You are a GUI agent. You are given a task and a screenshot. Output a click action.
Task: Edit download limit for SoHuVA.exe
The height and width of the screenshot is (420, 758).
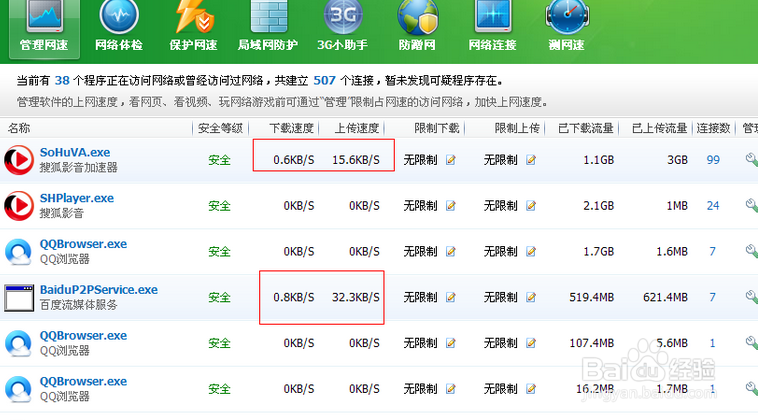(x=451, y=159)
